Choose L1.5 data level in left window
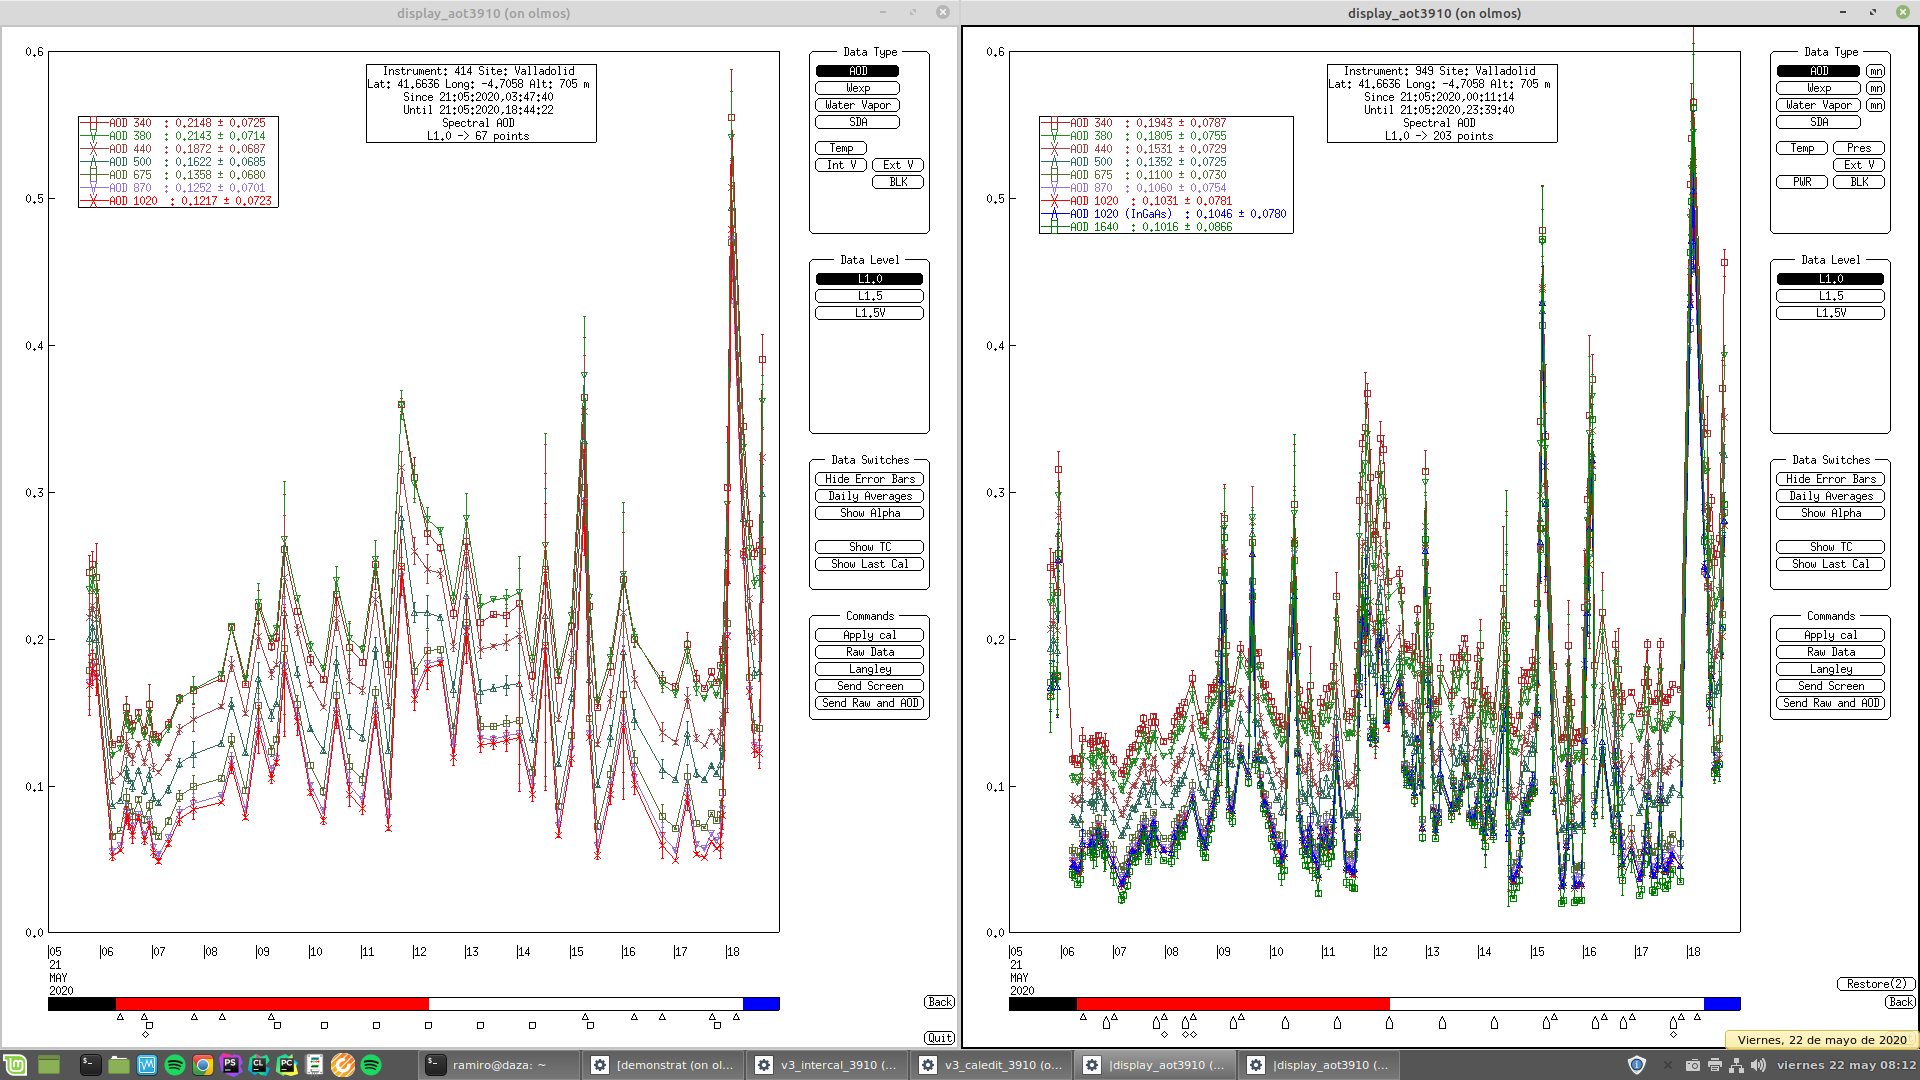The image size is (1920, 1080). 870,296
